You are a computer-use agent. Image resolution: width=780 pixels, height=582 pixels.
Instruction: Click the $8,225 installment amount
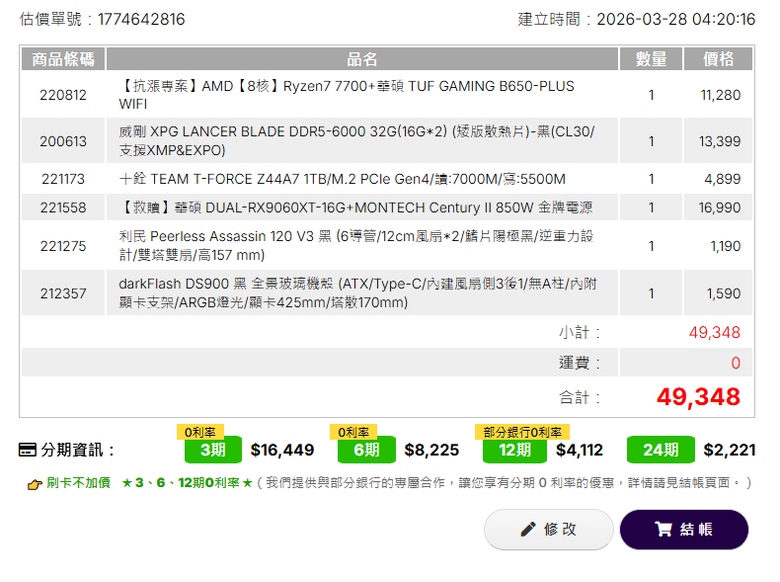[431, 450]
